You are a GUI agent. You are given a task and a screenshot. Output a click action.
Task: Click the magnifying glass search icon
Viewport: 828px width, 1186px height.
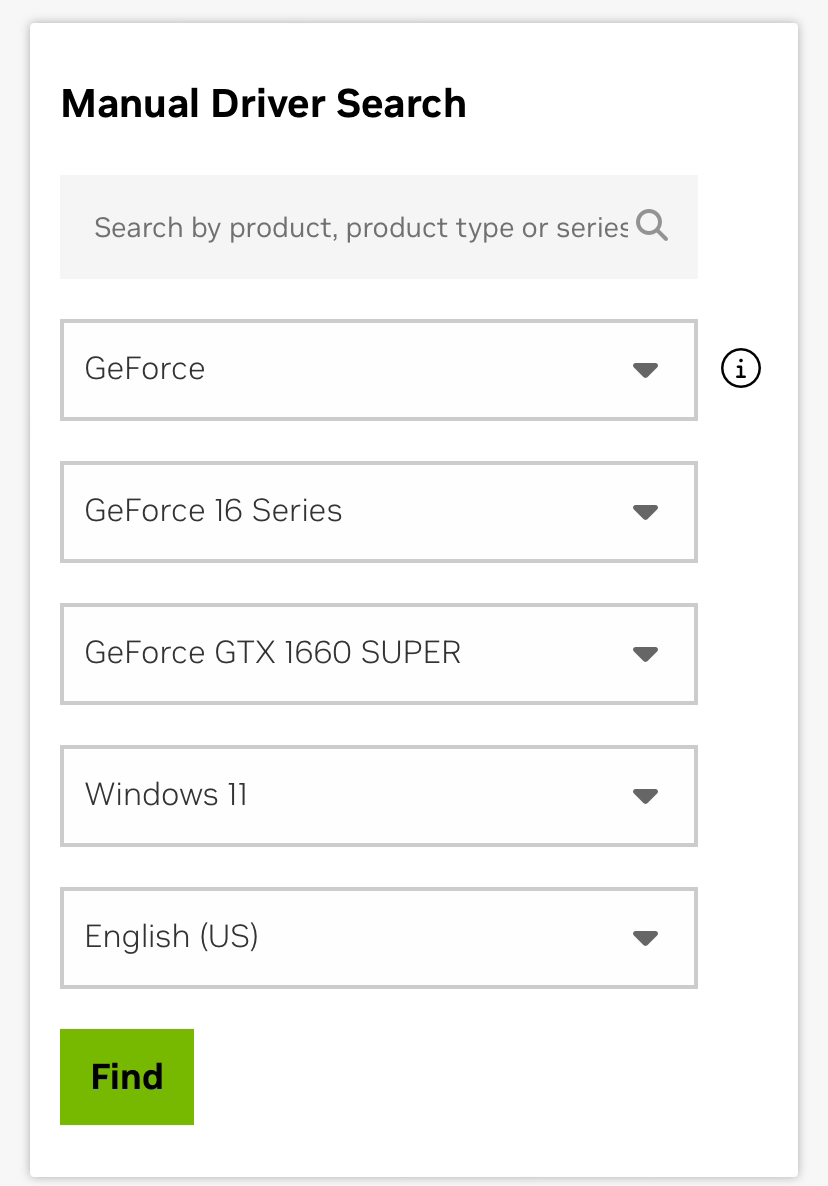tap(651, 226)
